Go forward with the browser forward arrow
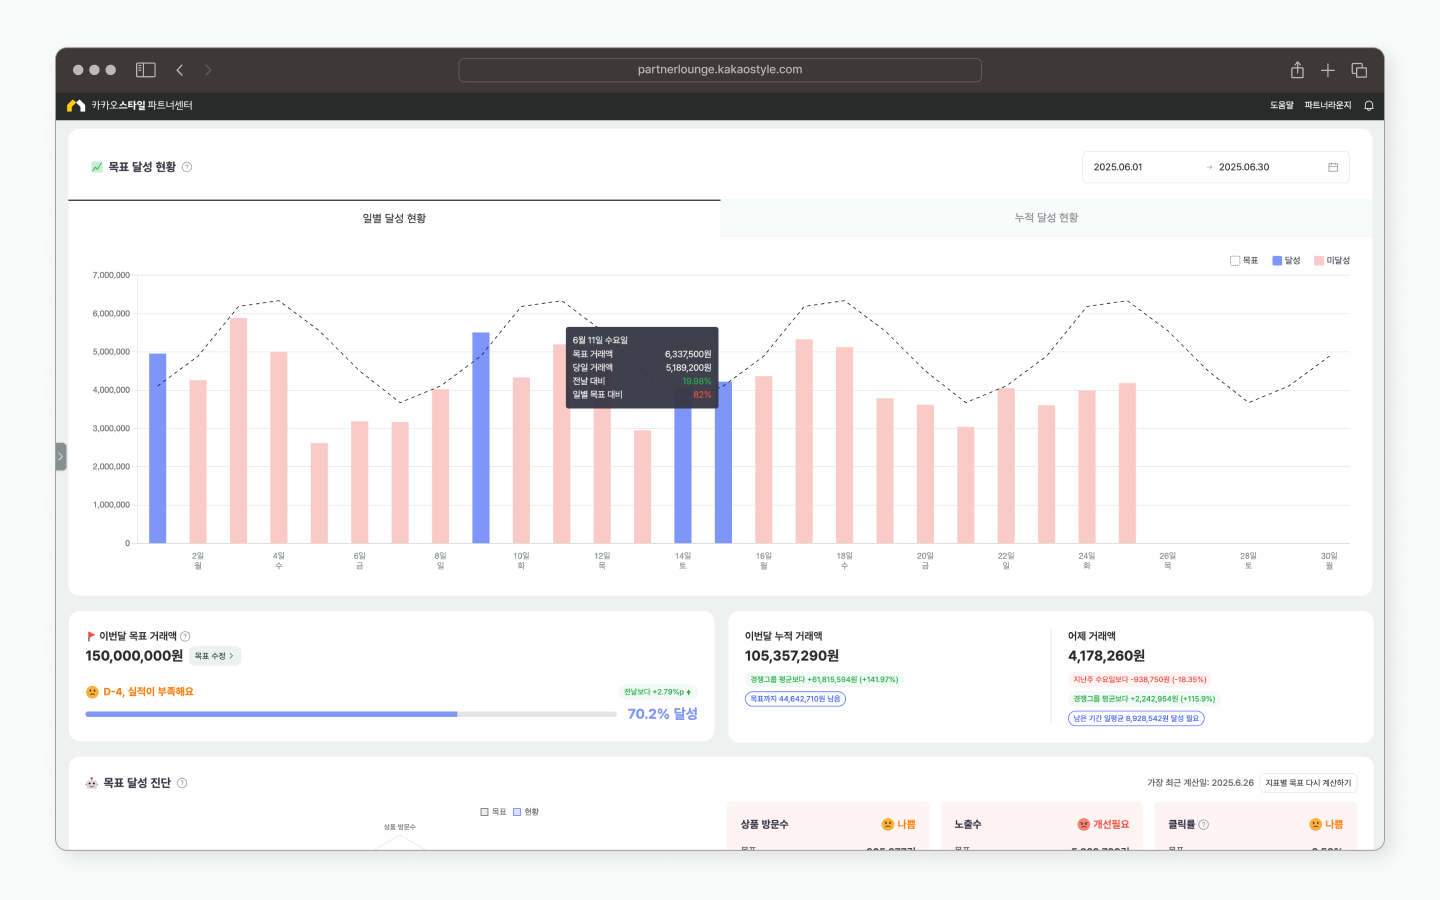The width and height of the screenshot is (1440, 900). pos(208,70)
